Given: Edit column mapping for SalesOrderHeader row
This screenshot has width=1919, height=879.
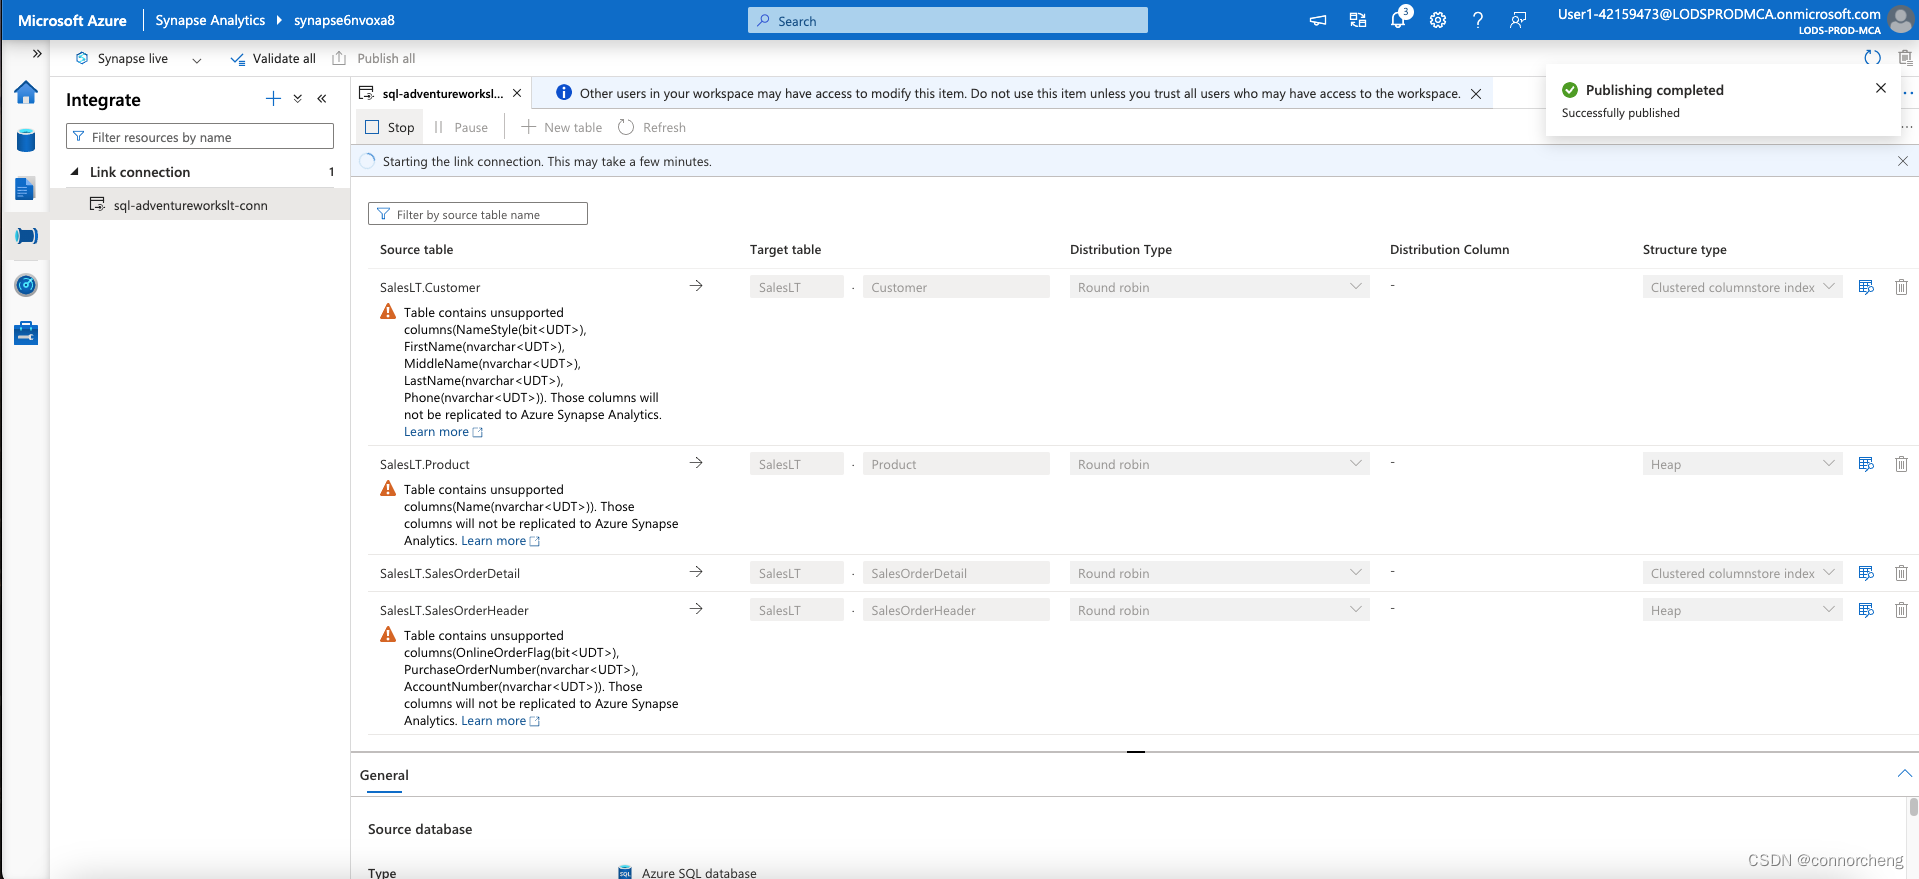Looking at the screenshot, I should pos(1866,610).
